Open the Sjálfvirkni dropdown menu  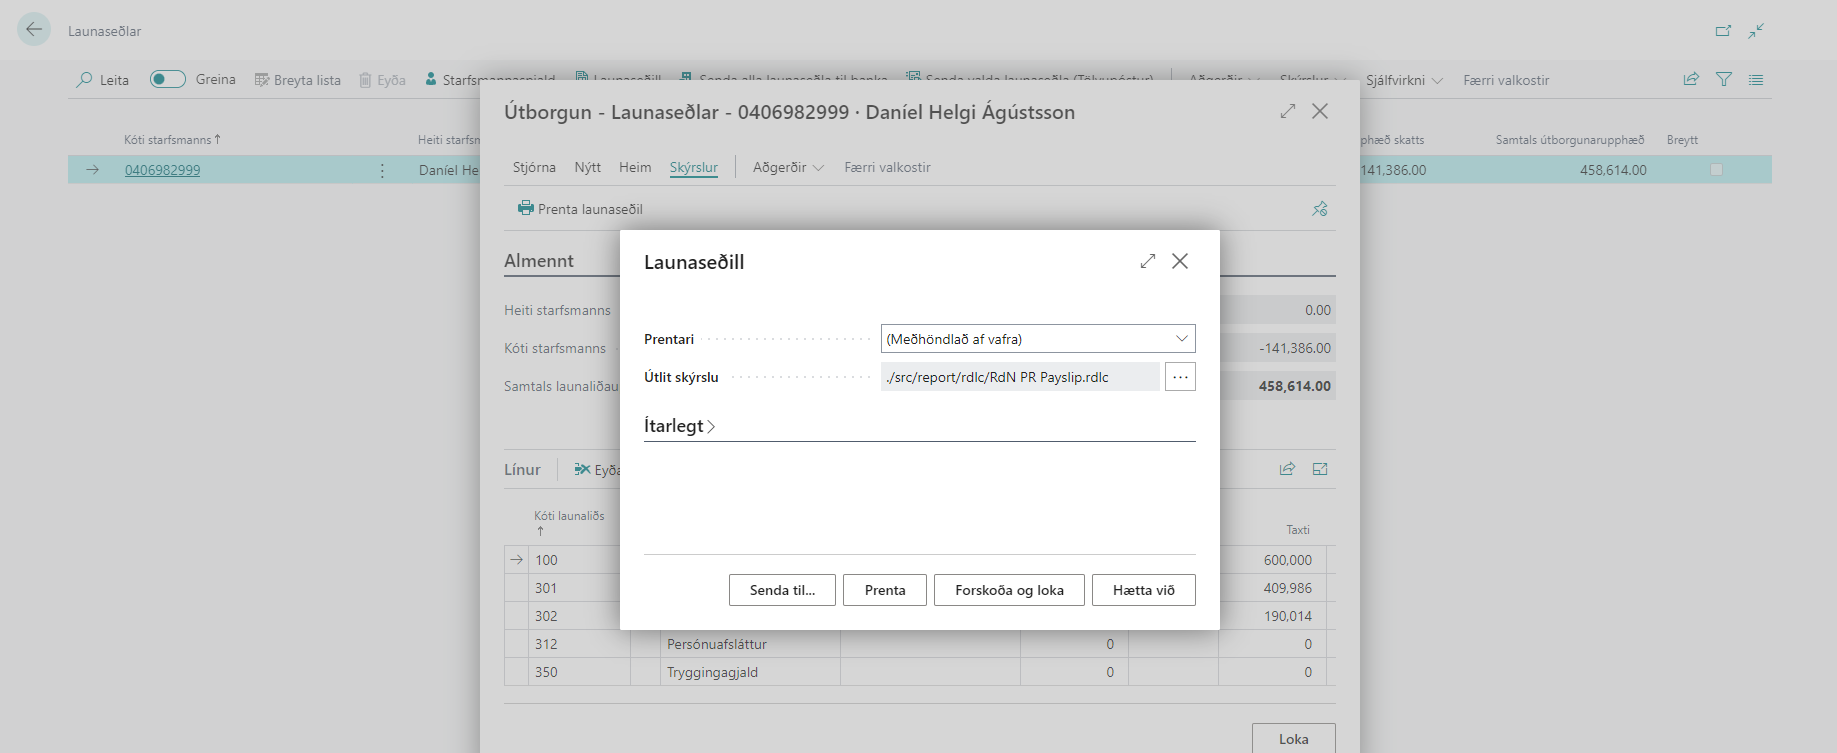[x=1404, y=80]
